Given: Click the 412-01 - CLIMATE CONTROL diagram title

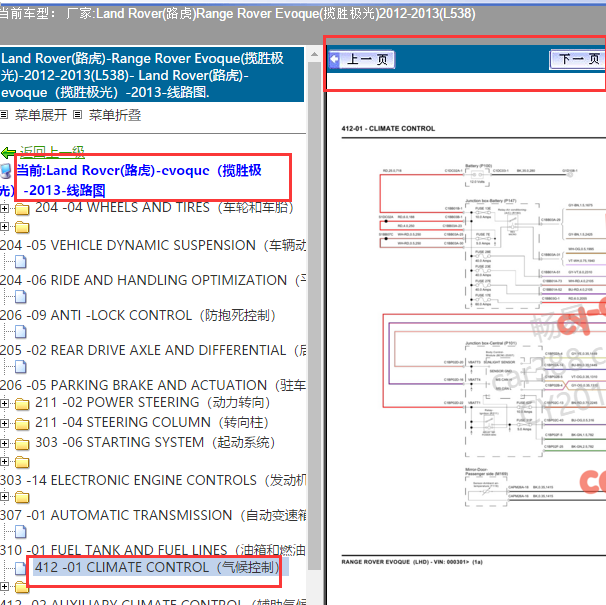Looking at the screenshot, I should [x=388, y=129].
